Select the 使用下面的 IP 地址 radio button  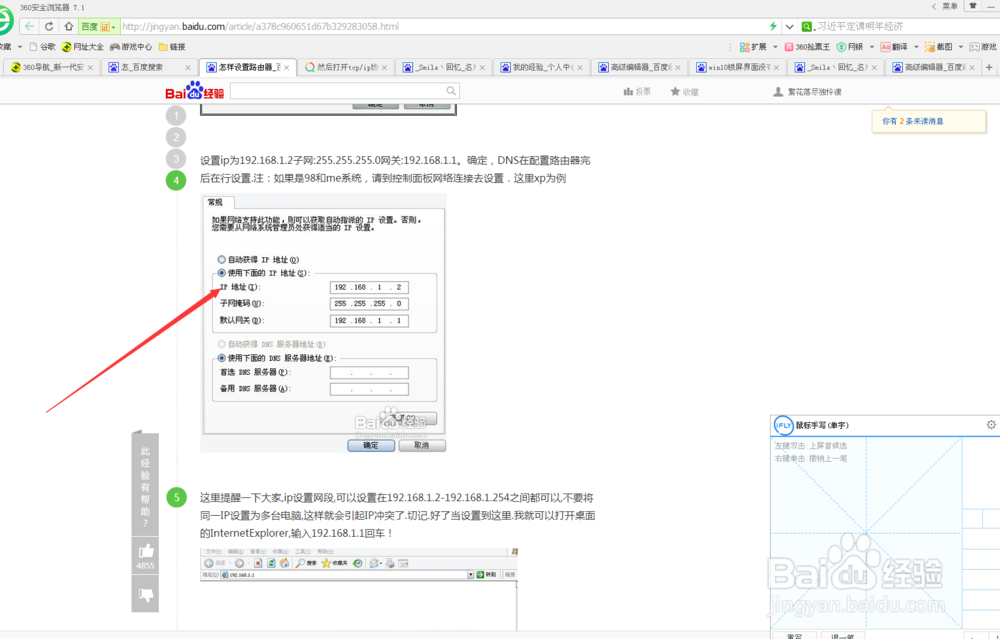[x=221, y=272]
